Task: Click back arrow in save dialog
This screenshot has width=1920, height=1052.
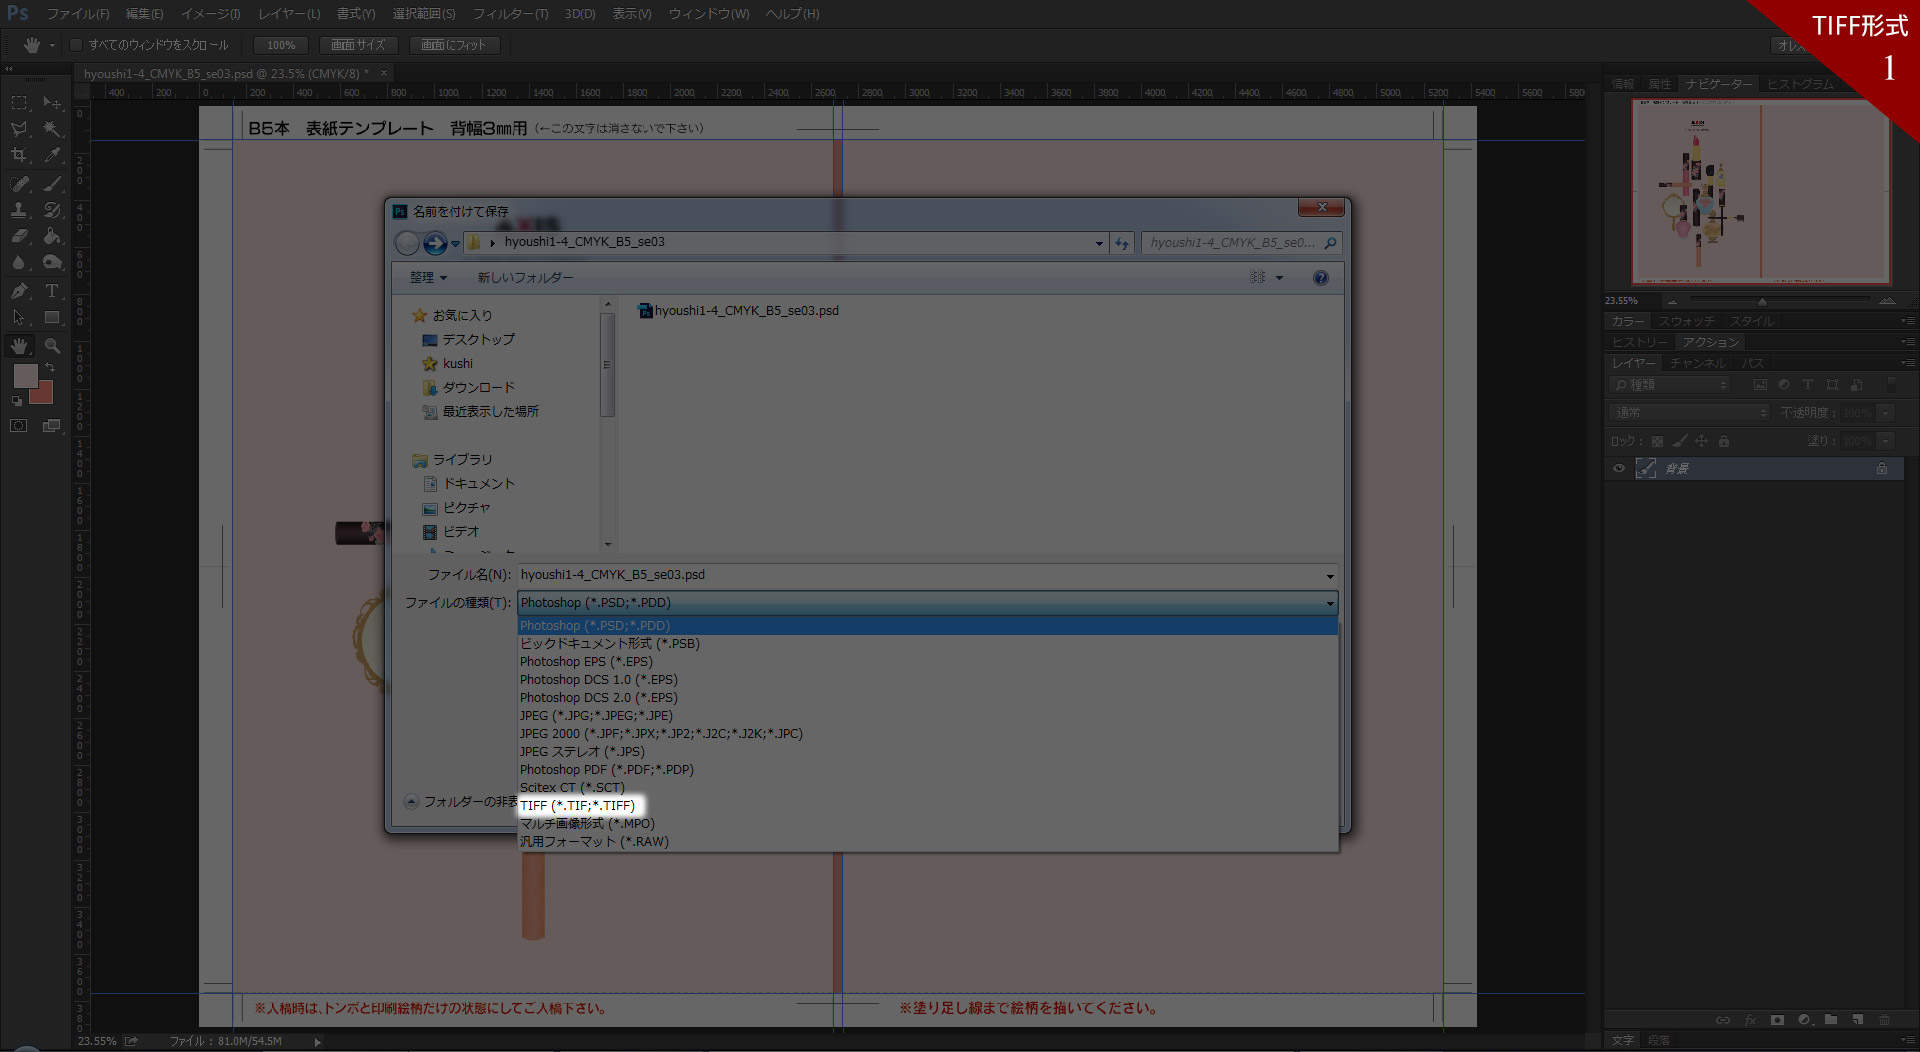Action: 407,243
